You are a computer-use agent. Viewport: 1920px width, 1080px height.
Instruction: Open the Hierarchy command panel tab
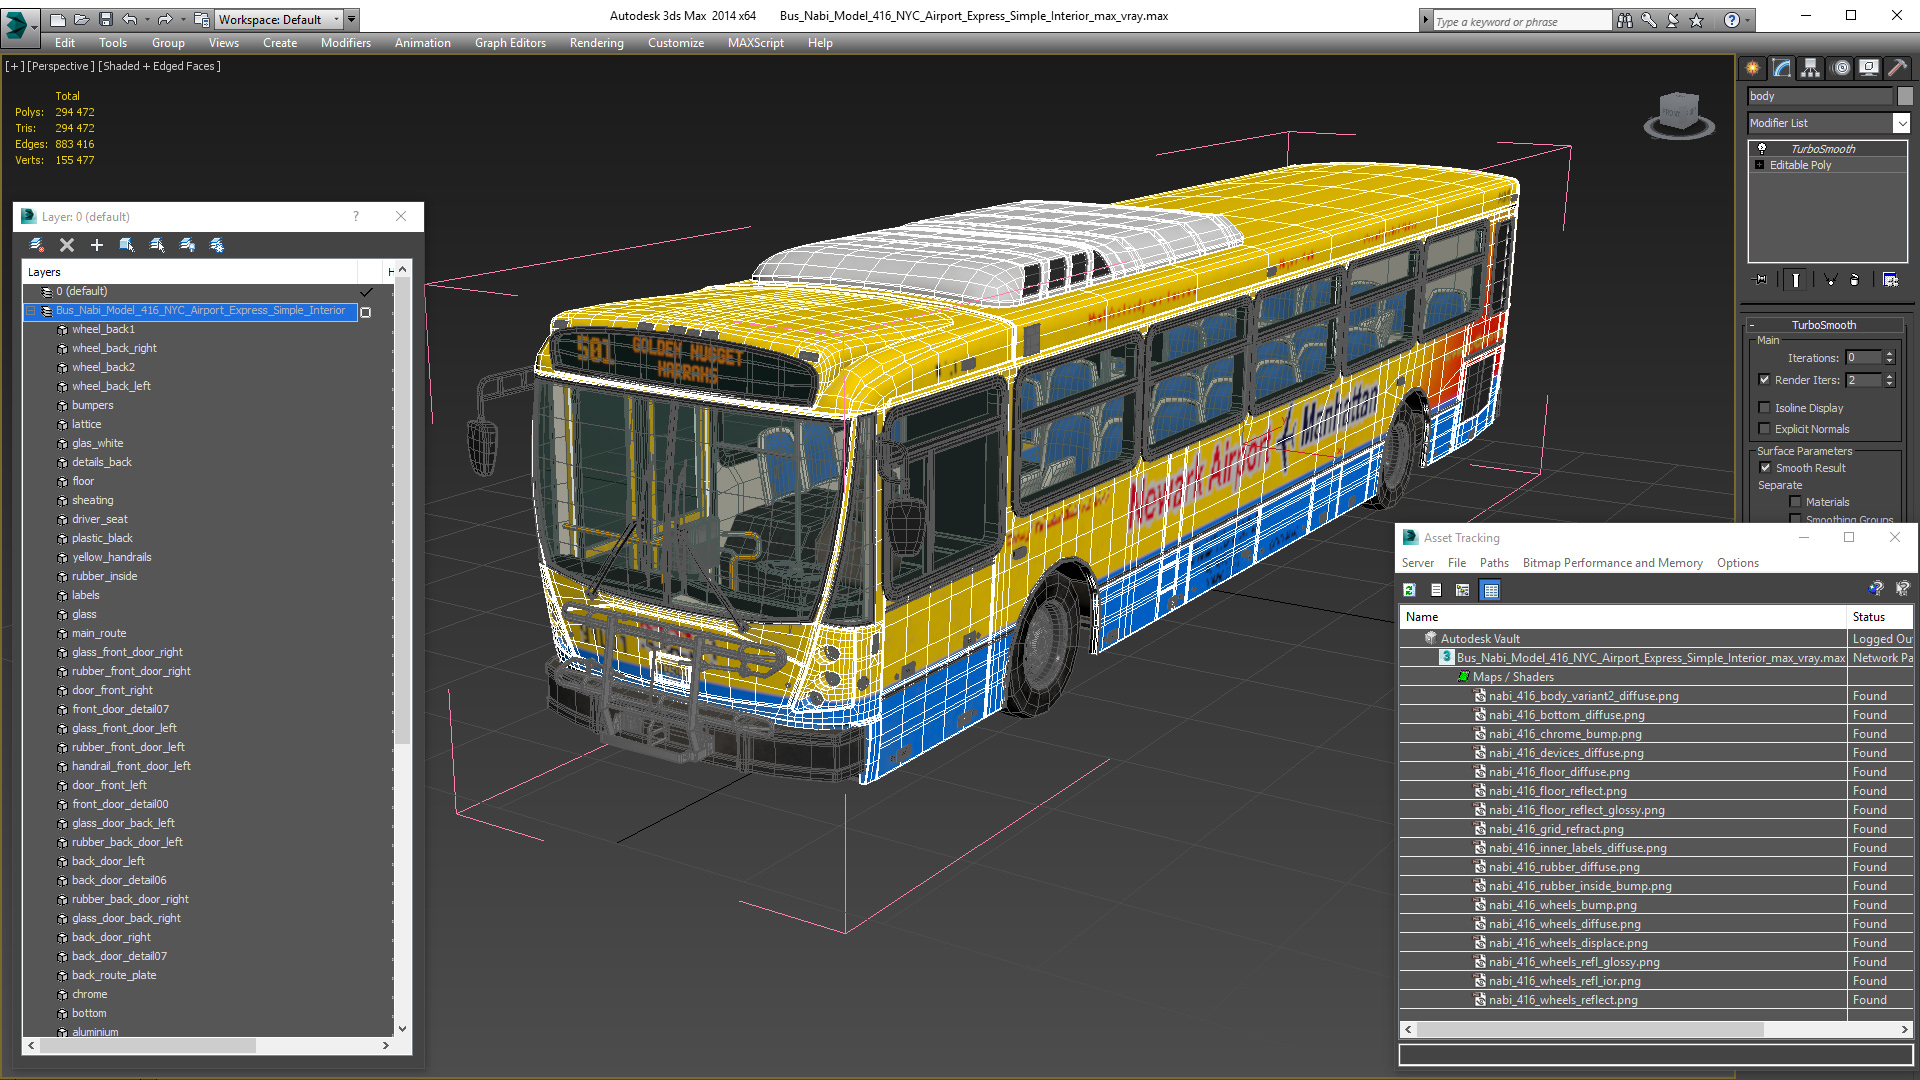1811,68
